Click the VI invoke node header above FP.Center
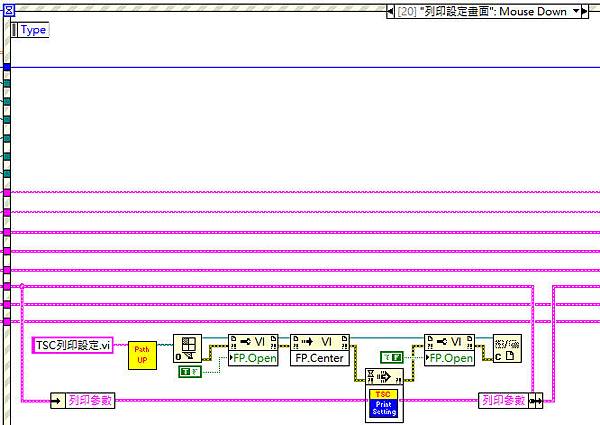The width and height of the screenshot is (600, 425). [x=320, y=342]
